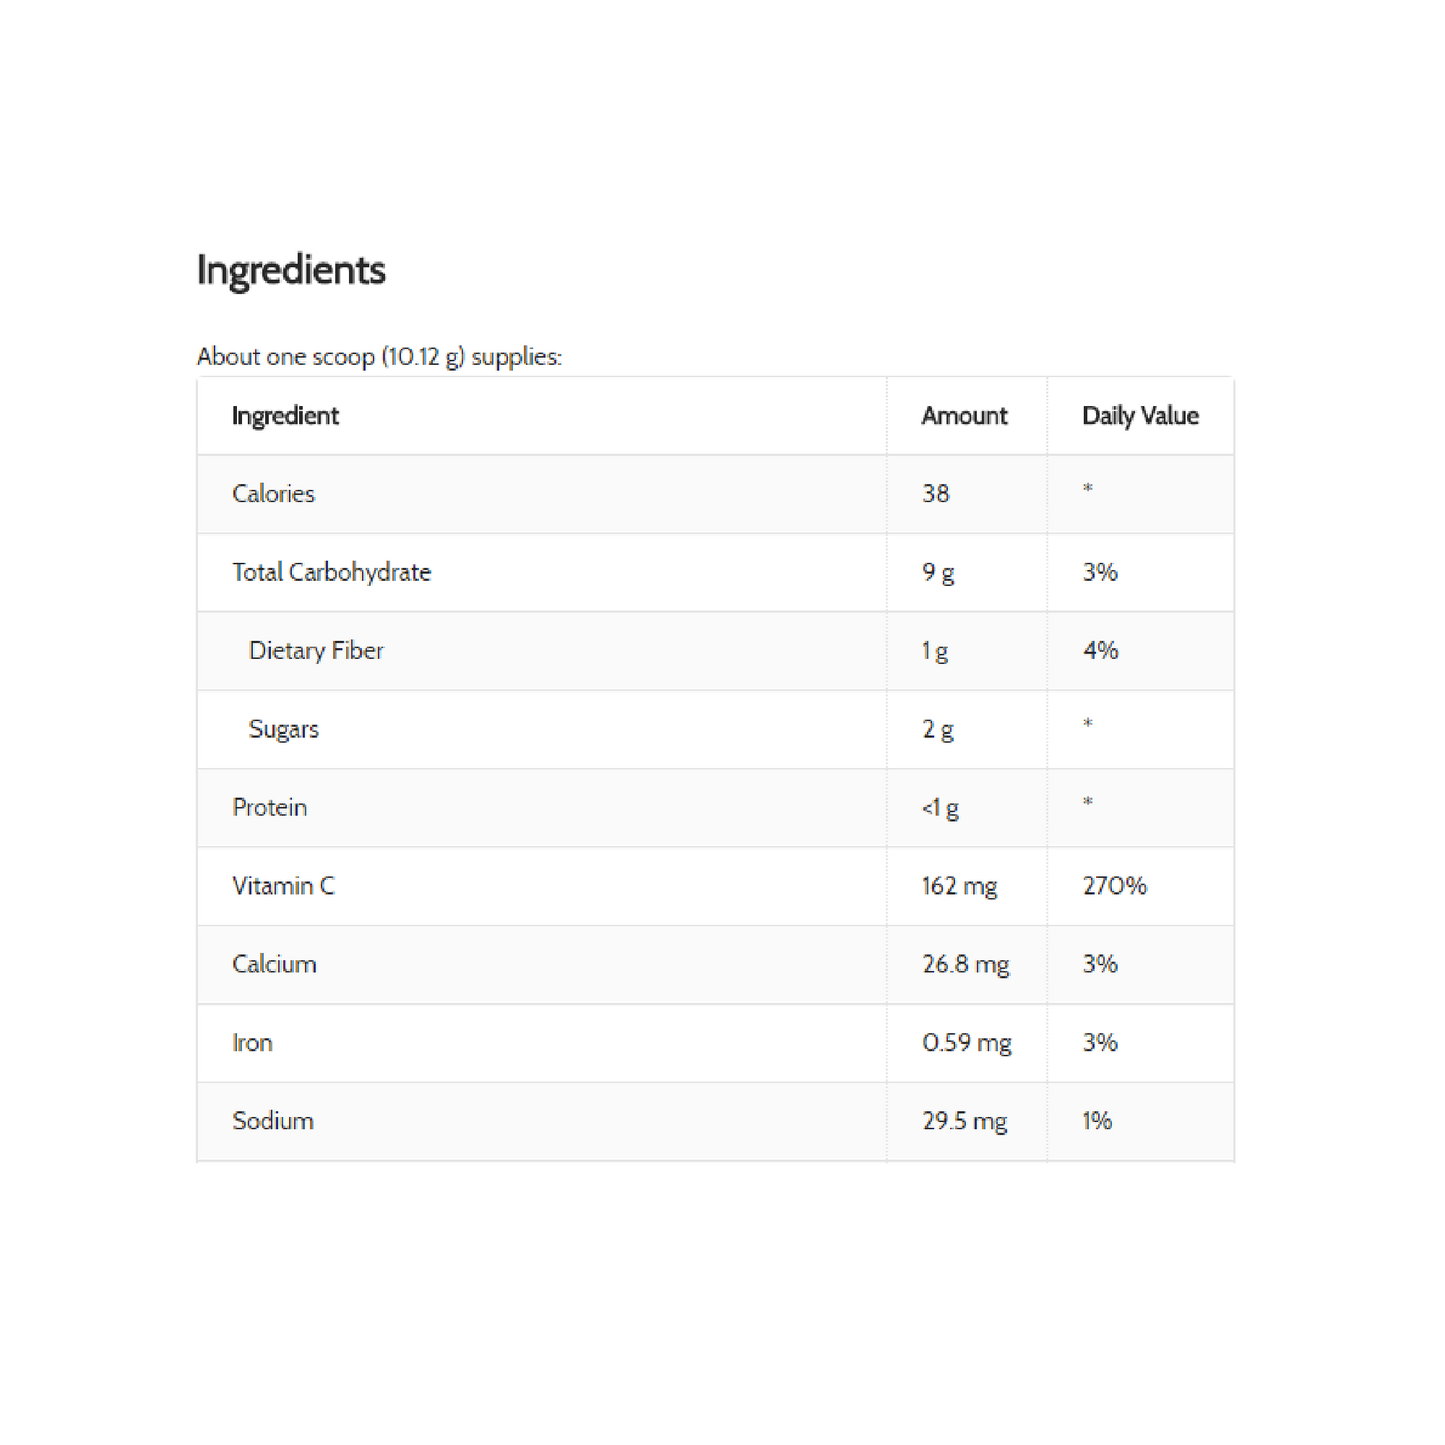Click the Calcium row label
Image resolution: width=1445 pixels, height=1445 pixels.
(274, 964)
